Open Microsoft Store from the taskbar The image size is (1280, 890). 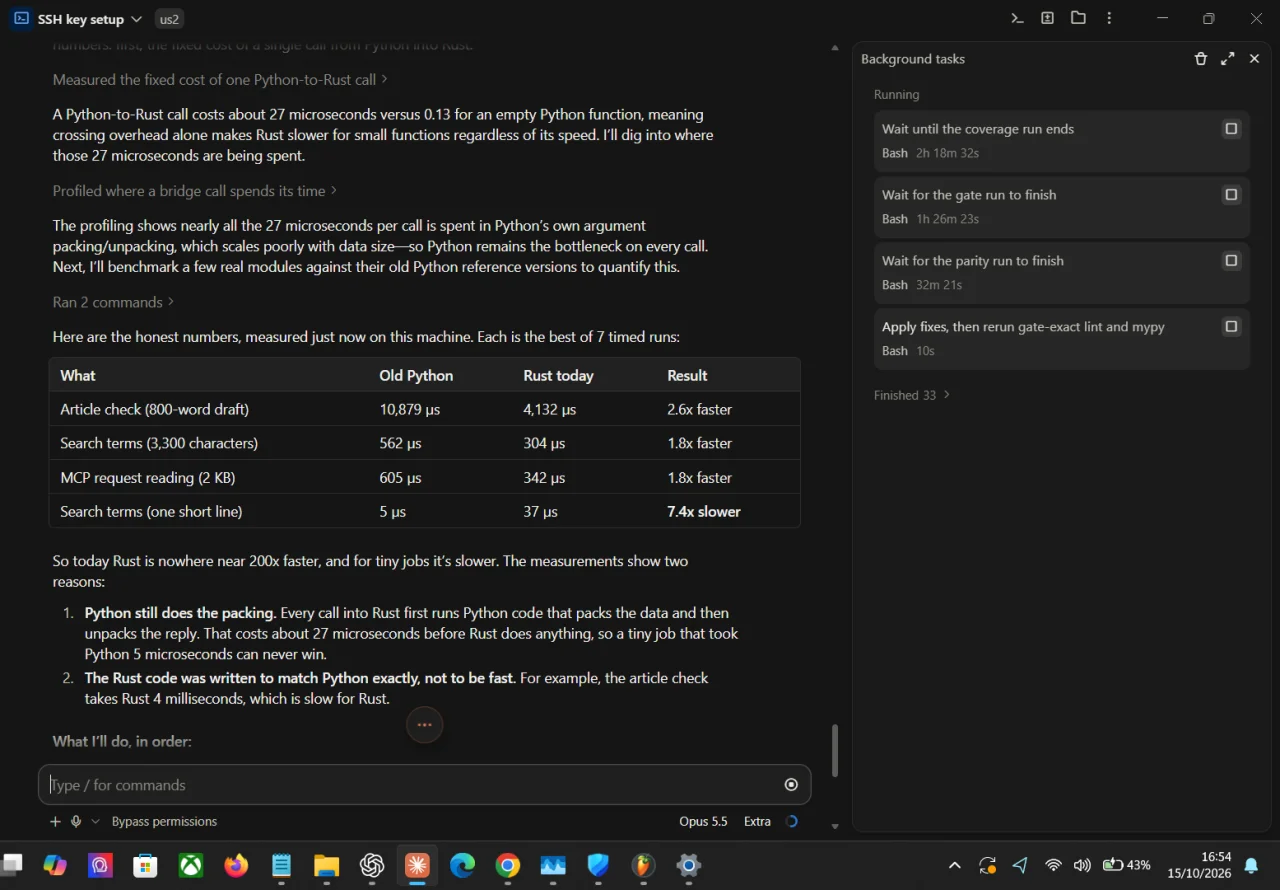pyautogui.click(x=146, y=865)
